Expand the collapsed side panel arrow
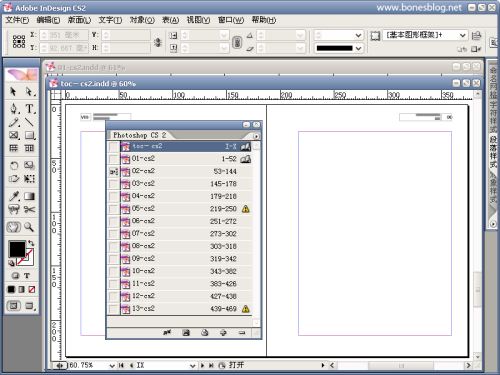 [x=493, y=224]
